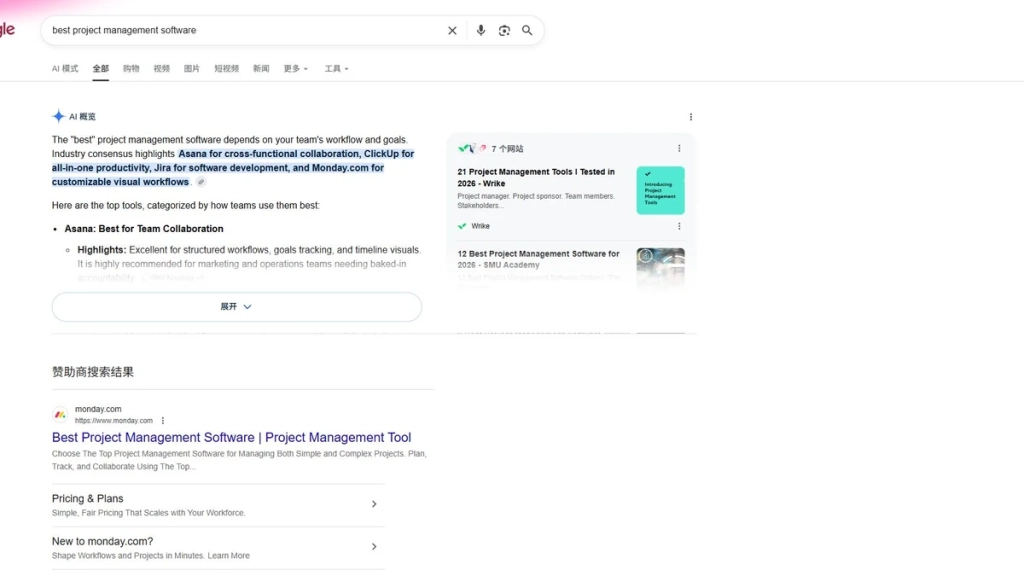Click the highlighted Asana cross-functional summary text
1024x576 pixels.
pyautogui.click(x=233, y=168)
